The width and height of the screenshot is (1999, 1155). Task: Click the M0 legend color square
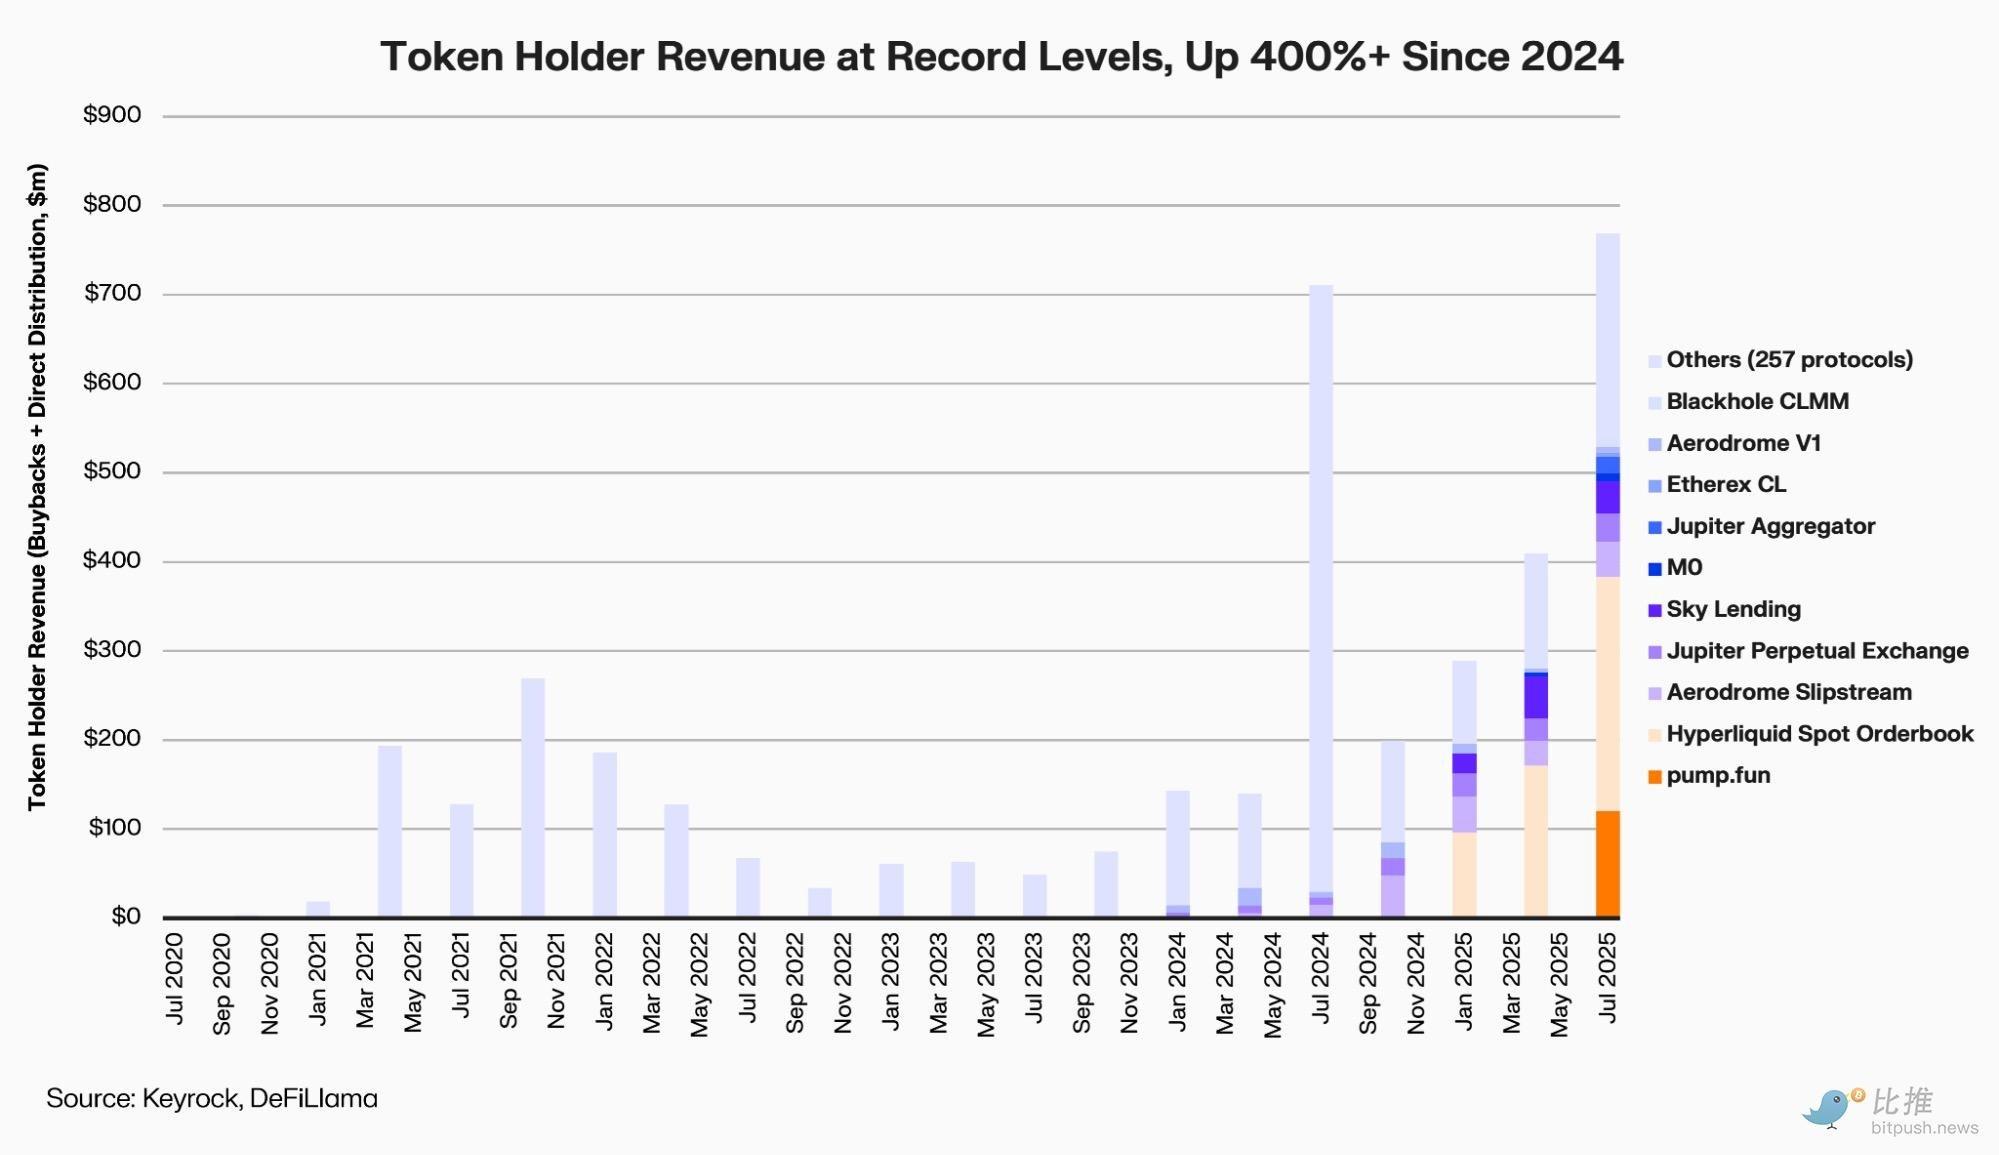pyautogui.click(x=1654, y=569)
